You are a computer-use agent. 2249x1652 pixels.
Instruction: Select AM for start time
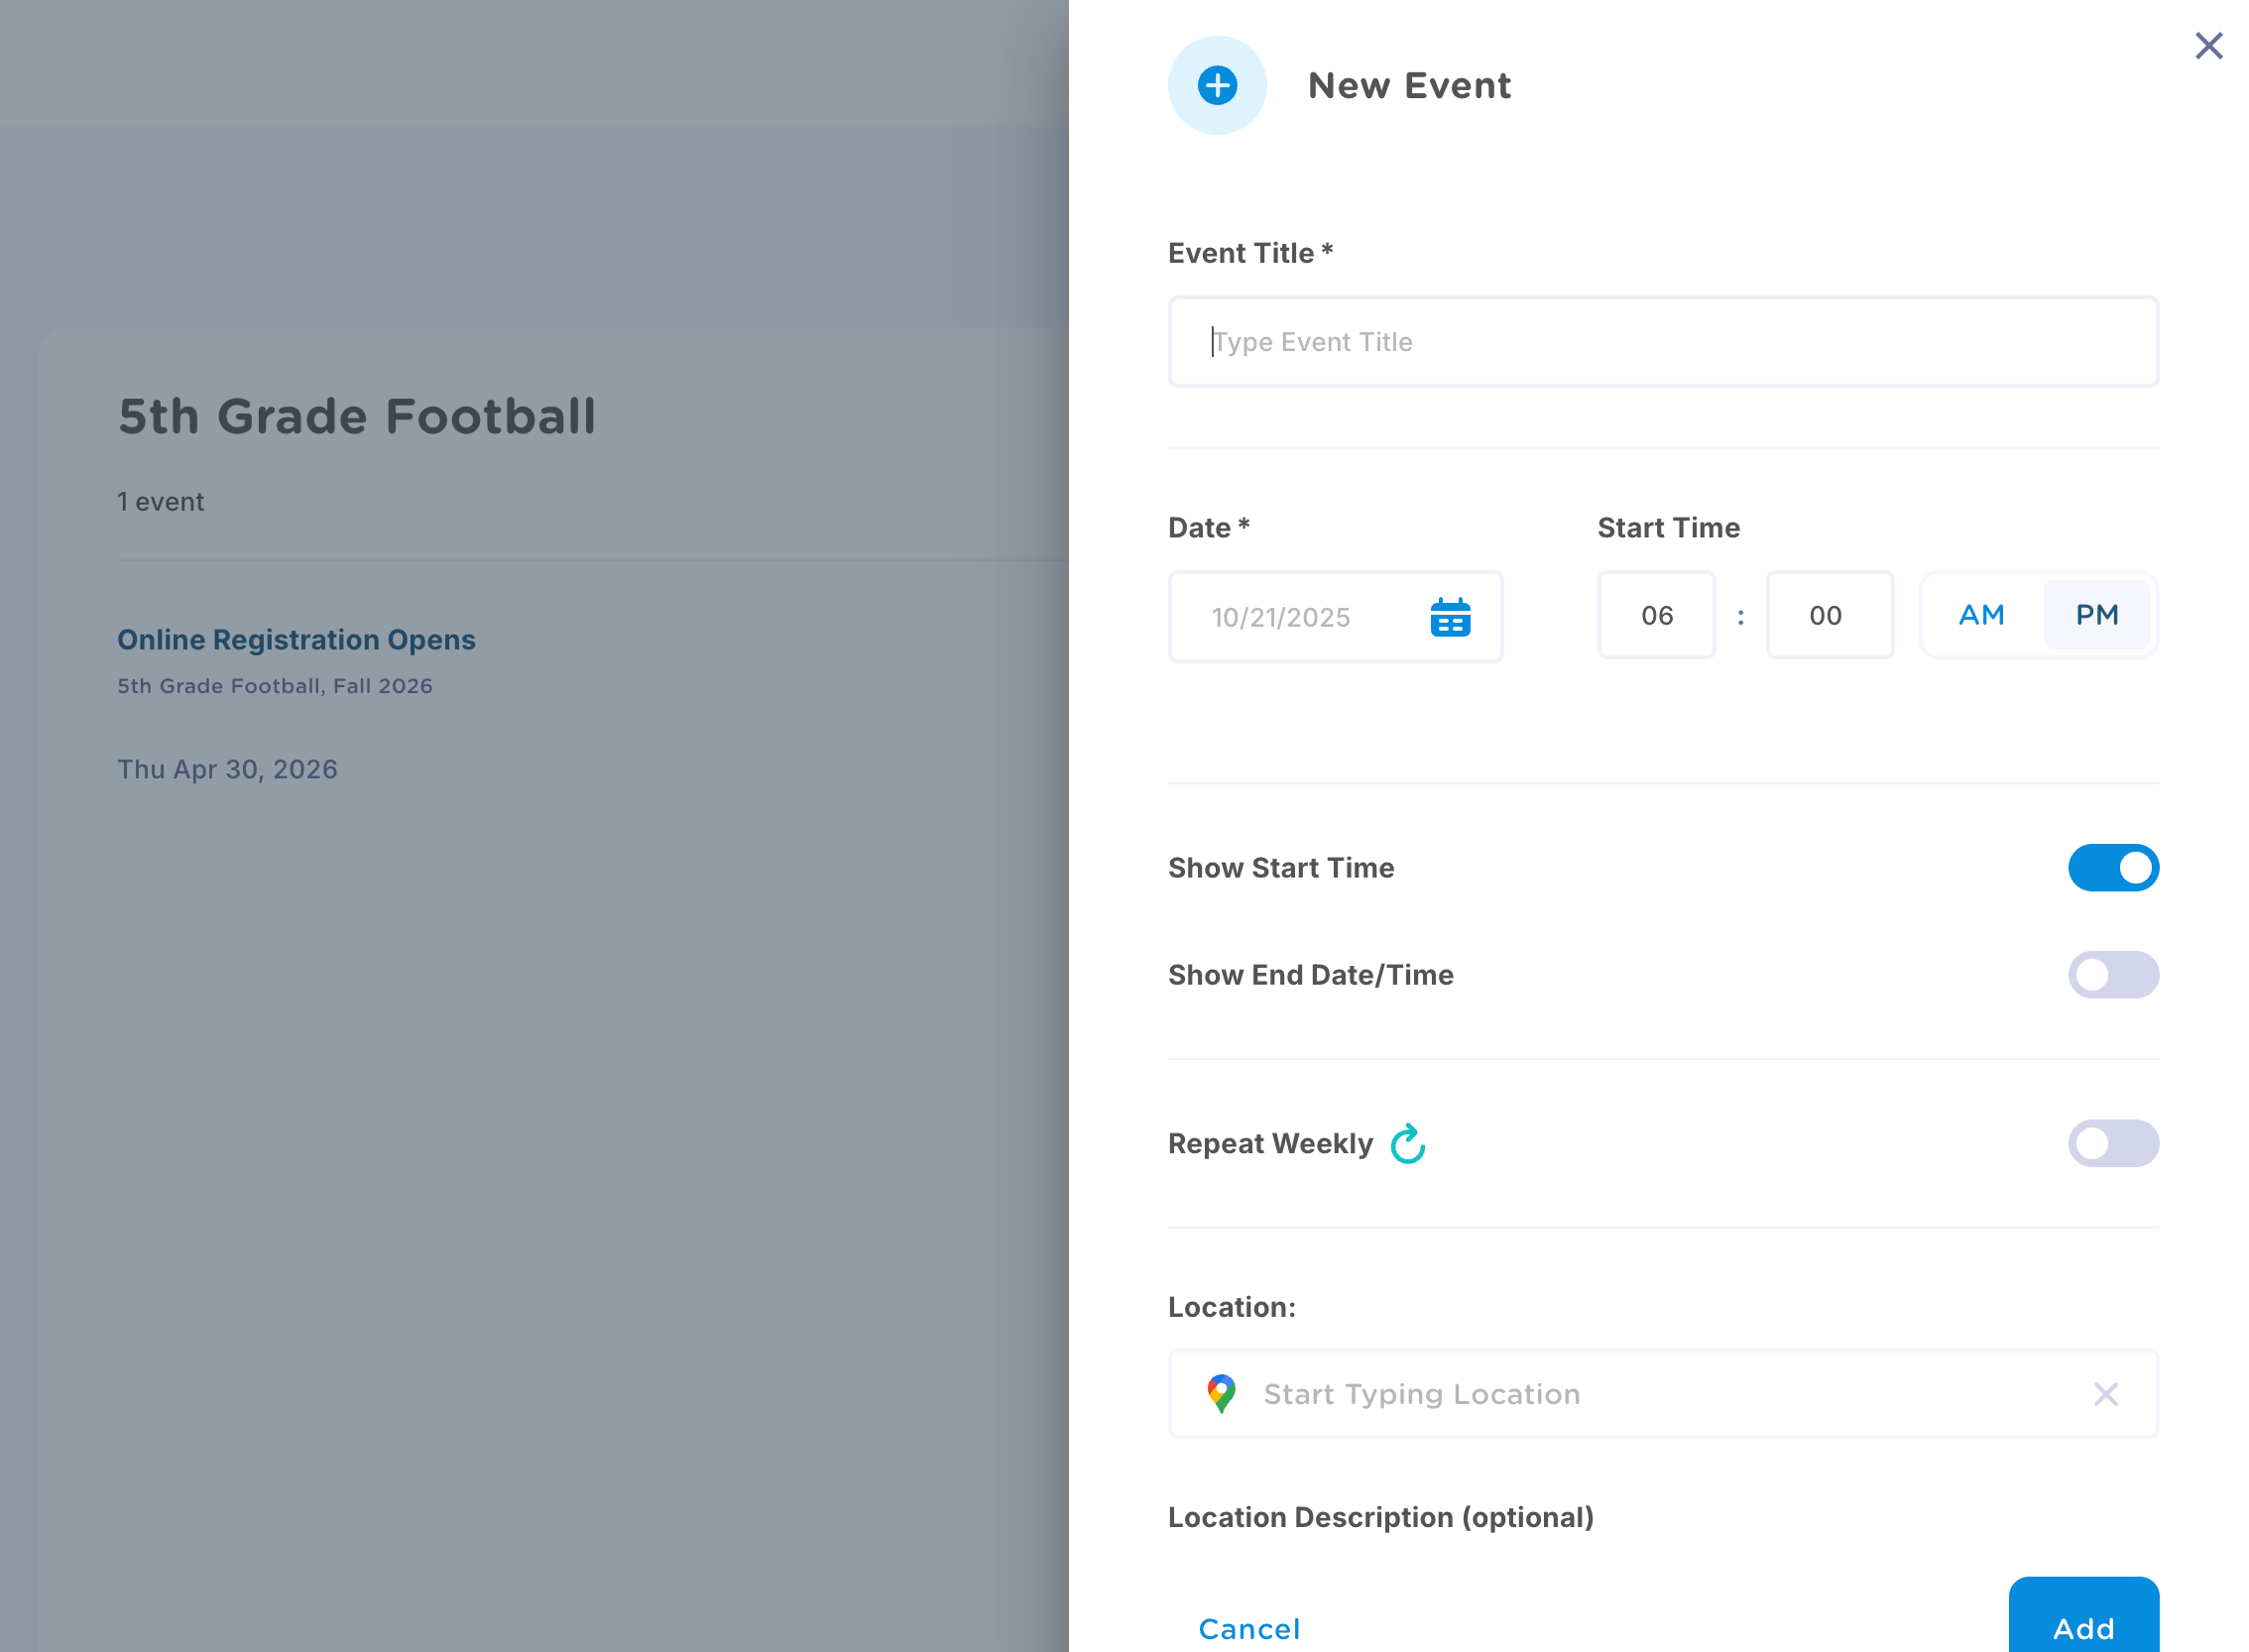(x=1980, y=615)
